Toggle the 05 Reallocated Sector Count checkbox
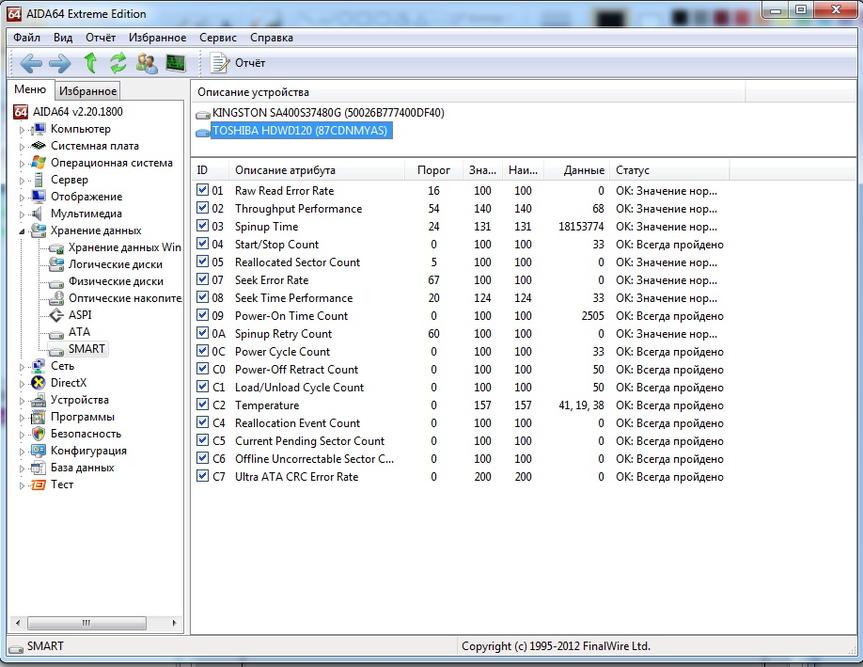The height and width of the screenshot is (667, 863). tap(203, 262)
